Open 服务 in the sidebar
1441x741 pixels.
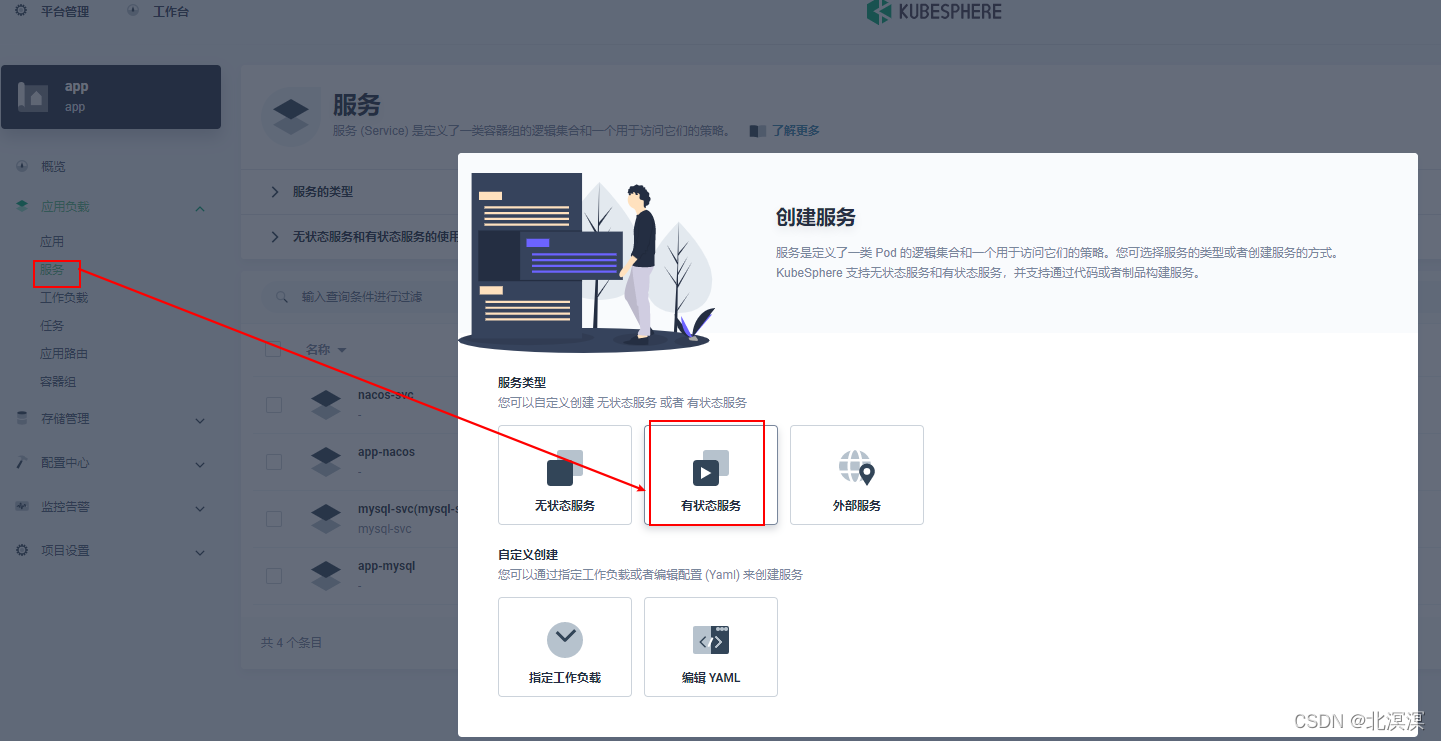pyautogui.click(x=52, y=269)
